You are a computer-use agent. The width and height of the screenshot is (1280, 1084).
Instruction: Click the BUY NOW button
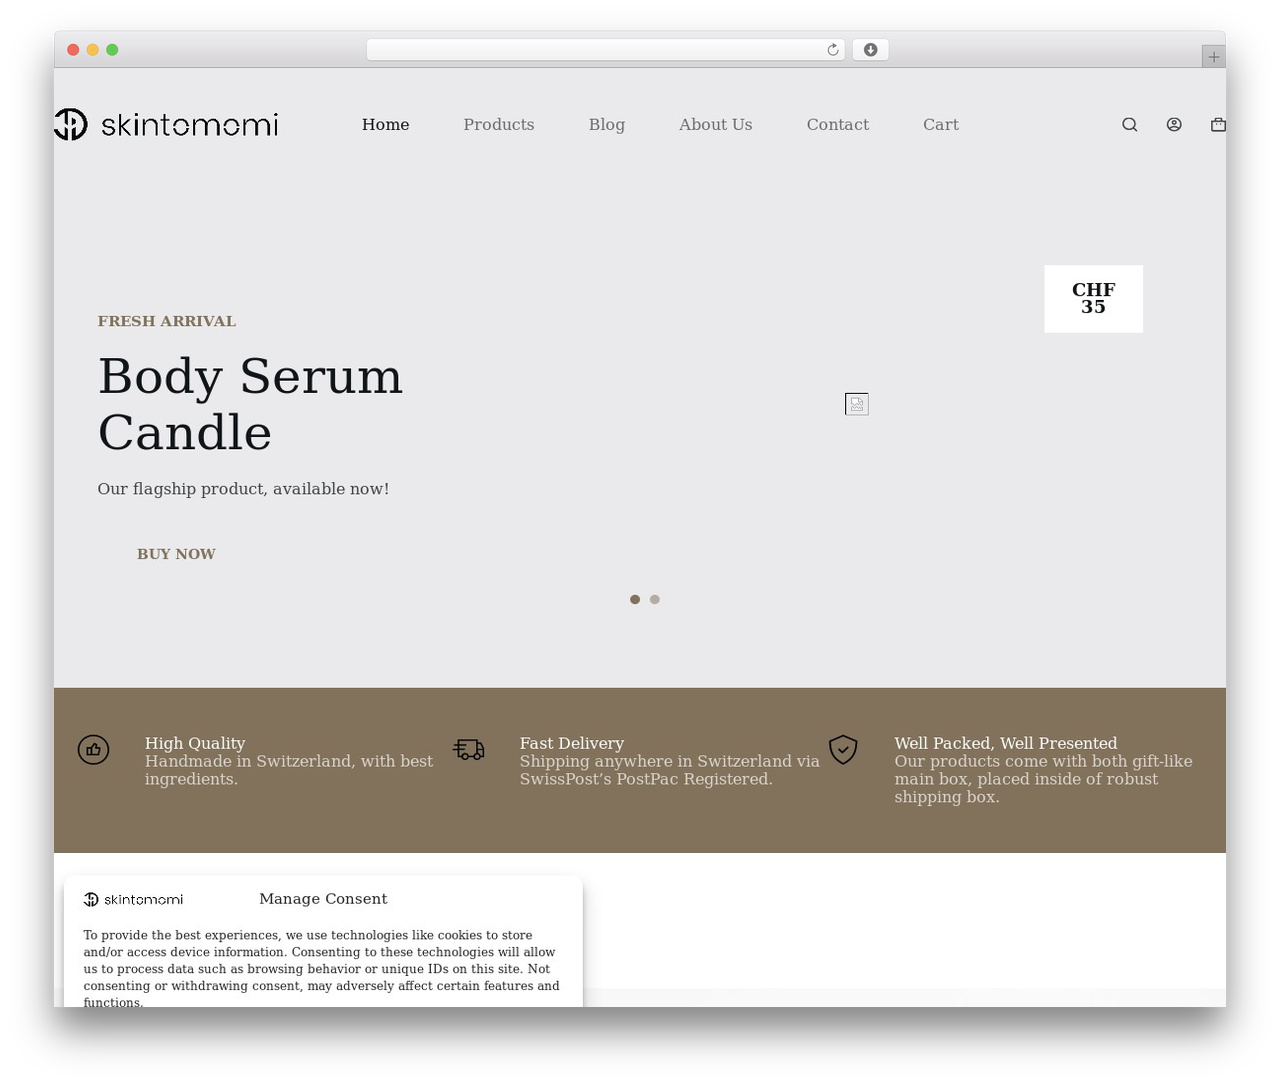[x=176, y=554]
